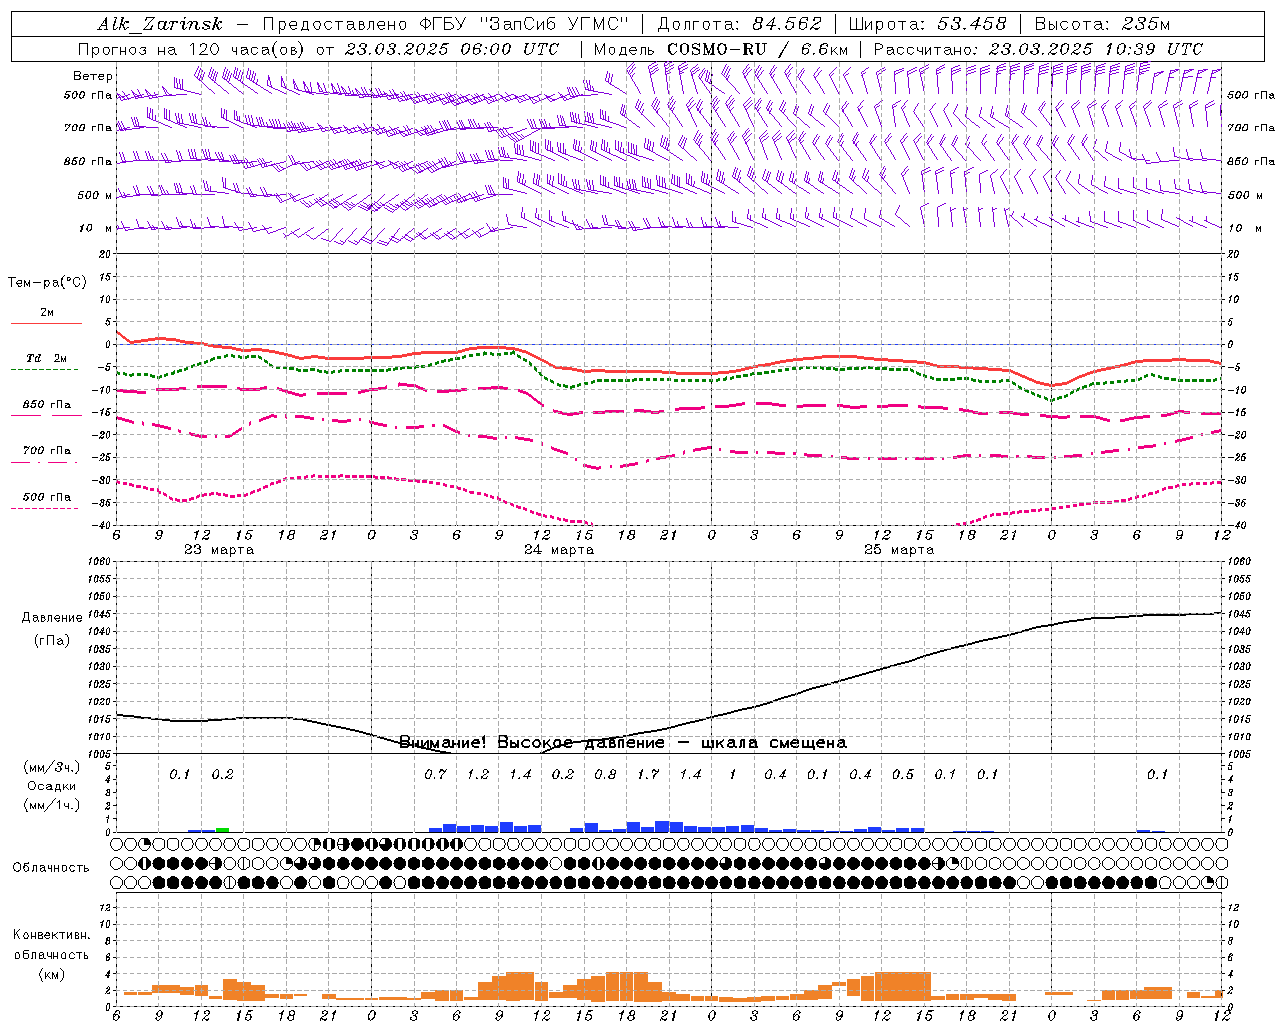This screenshot has width=1280, height=1024.
Task: Click the station title Alk_Zarinsk
Action: [x=159, y=24]
